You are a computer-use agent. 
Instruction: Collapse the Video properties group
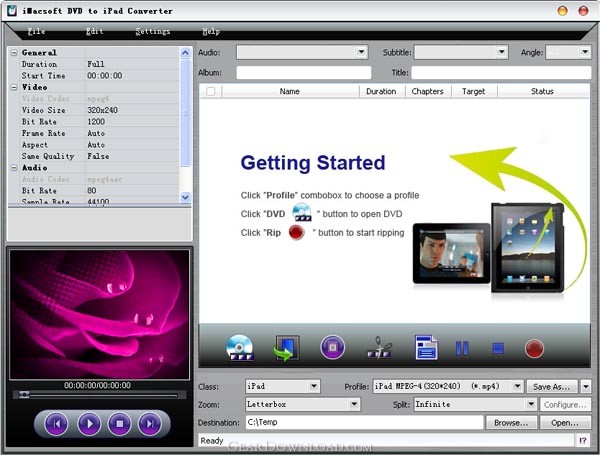coord(13,86)
